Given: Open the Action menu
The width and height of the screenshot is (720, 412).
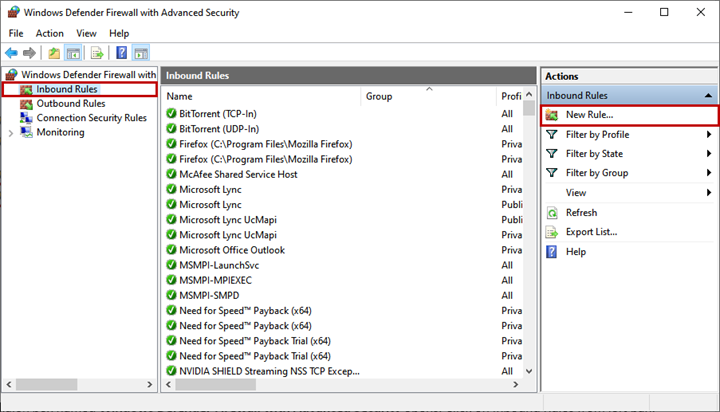Looking at the screenshot, I should click(x=50, y=34).
